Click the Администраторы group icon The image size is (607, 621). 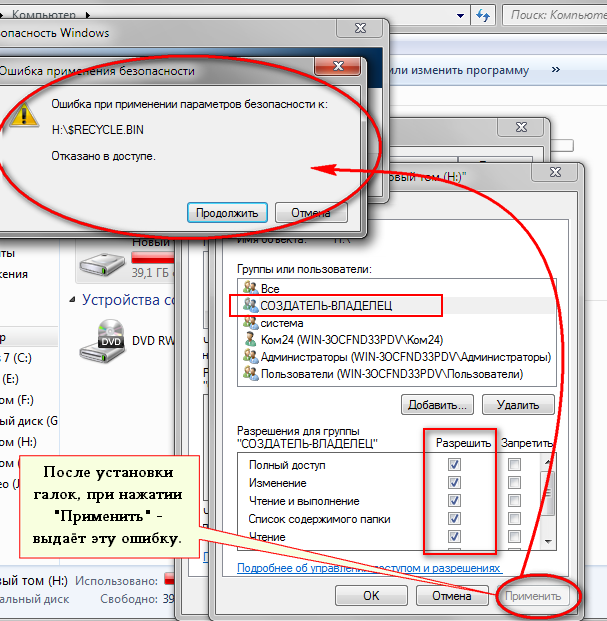point(250,356)
